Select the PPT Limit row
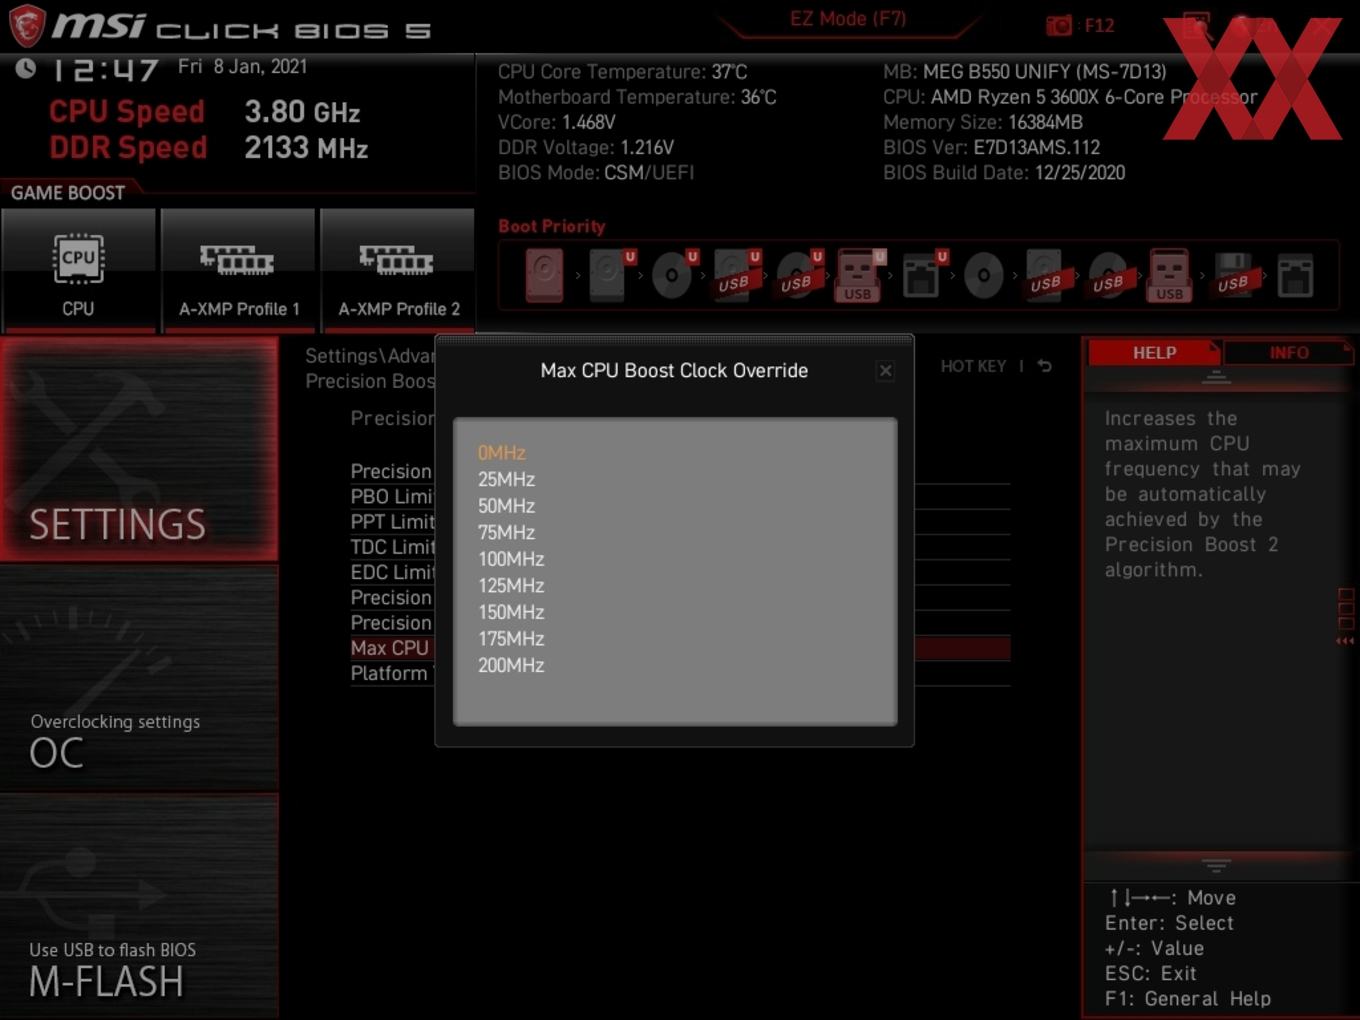The image size is (1360, 1020). 392,522
